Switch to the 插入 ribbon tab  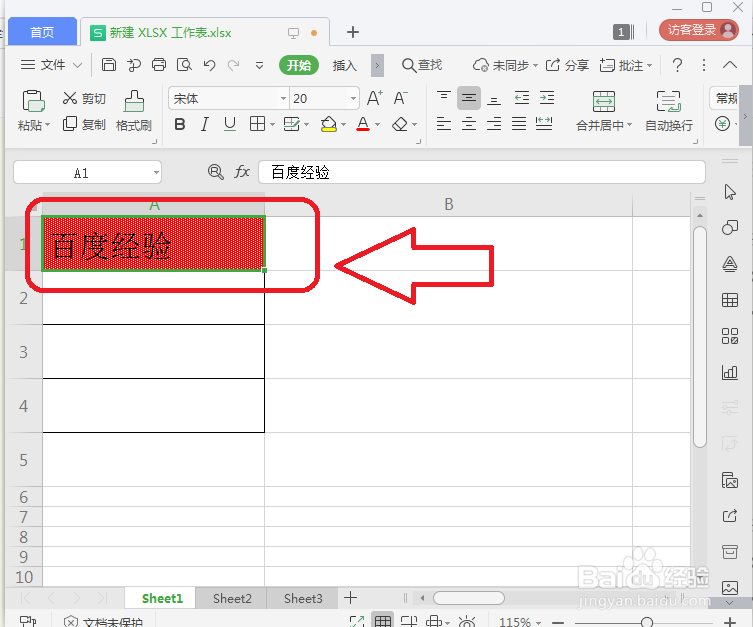tap(344, 65)
